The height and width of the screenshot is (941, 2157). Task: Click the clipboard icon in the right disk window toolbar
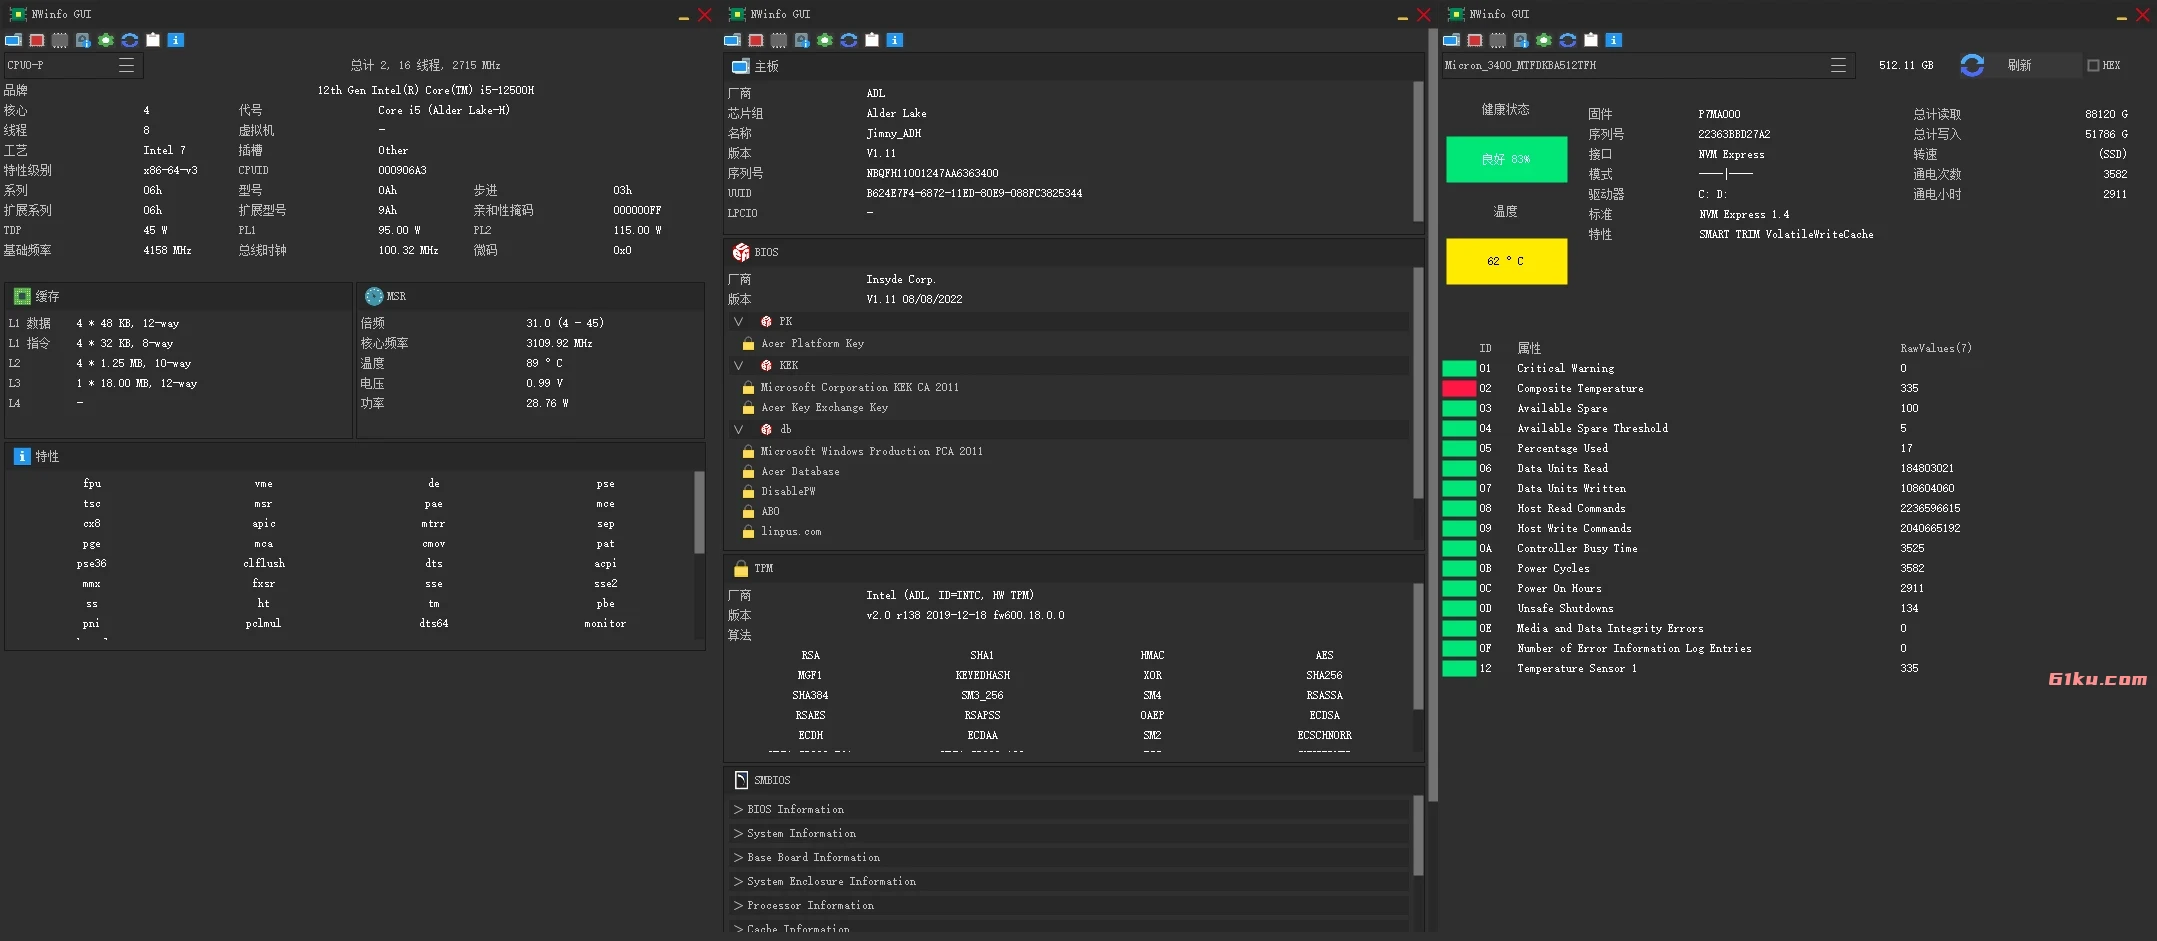(x=1591, y=40)
